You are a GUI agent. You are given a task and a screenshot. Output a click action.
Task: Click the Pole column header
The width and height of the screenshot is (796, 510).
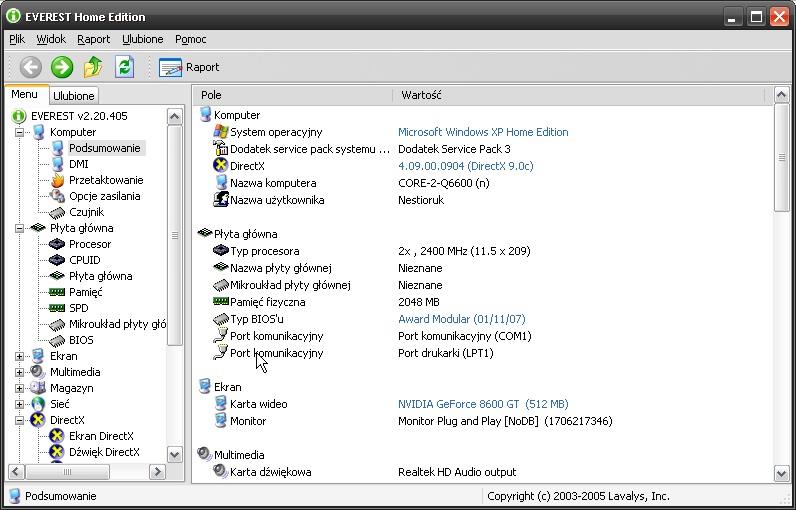coord(292,95)
